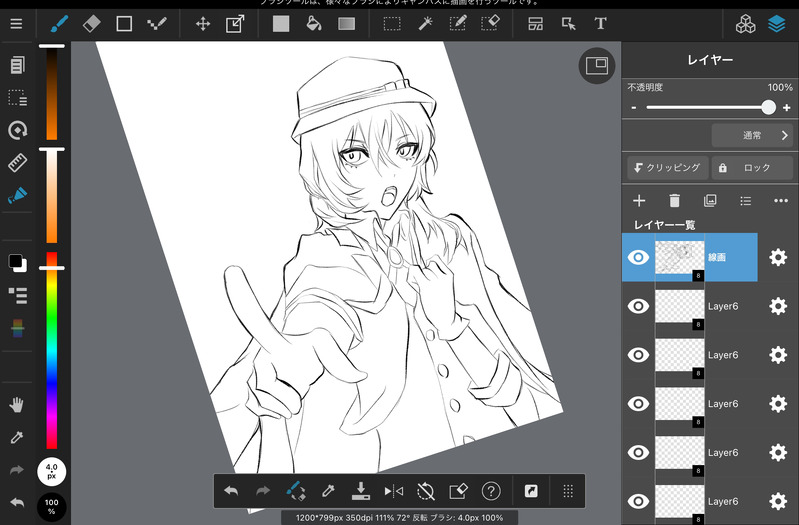Open the ruler snap menu in sidebar

(17, 163)
